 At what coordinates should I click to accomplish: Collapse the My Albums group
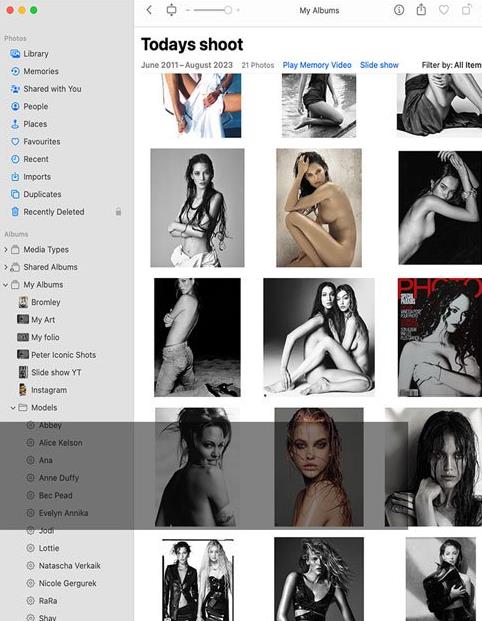coord(6,284)
